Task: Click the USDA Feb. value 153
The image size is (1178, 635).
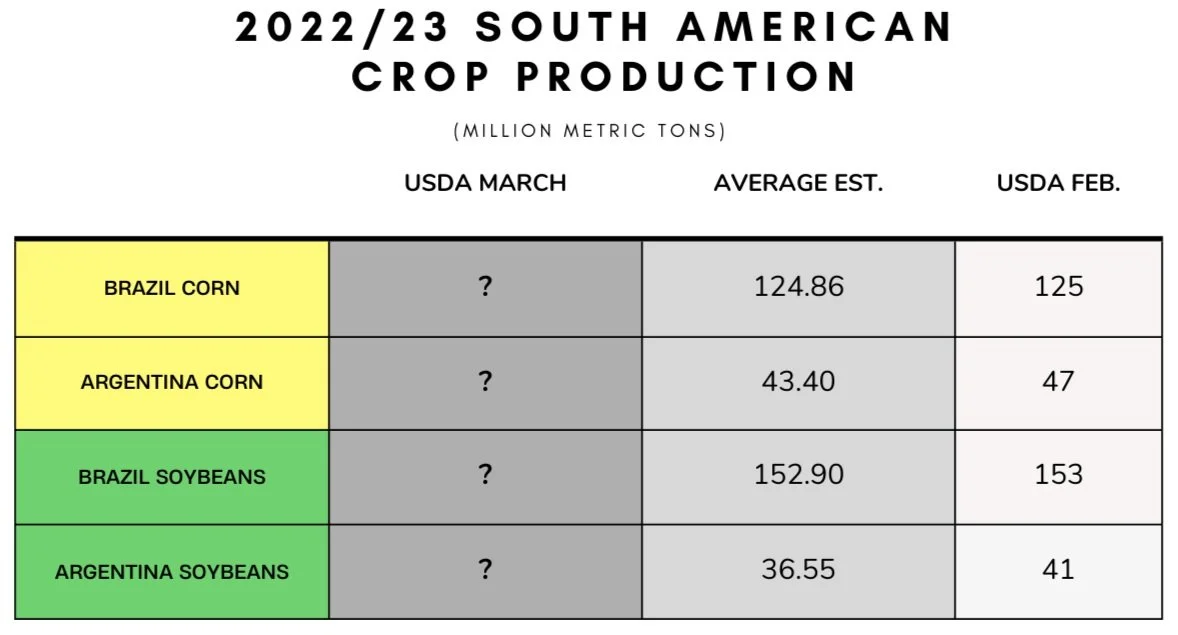Action: (x=1059, y=474)
